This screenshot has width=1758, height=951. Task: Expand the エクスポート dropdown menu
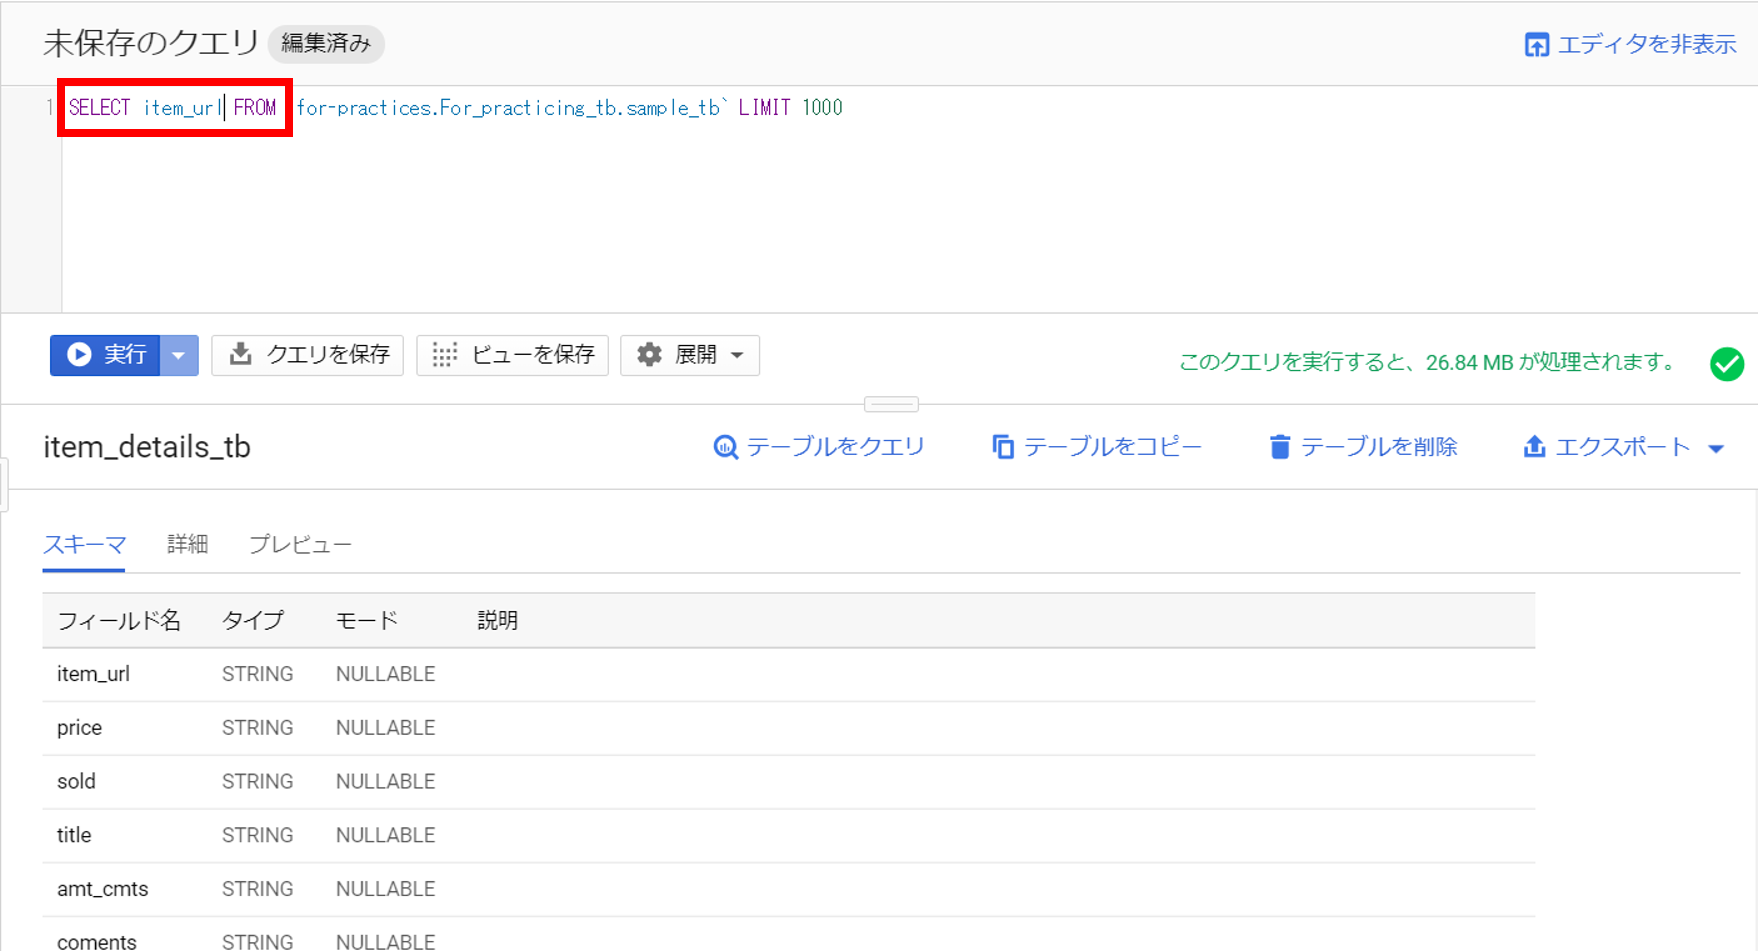(x=1718, y=447)
